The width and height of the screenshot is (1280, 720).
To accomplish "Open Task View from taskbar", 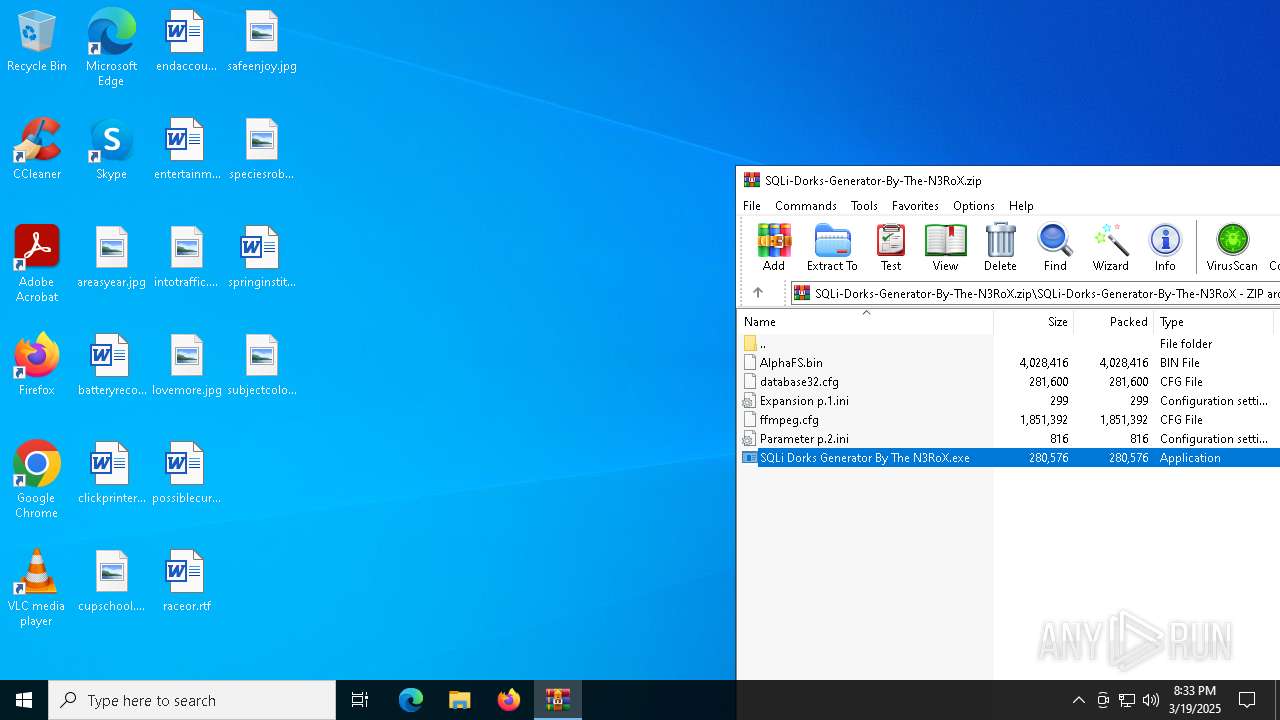I will point(360,700).
